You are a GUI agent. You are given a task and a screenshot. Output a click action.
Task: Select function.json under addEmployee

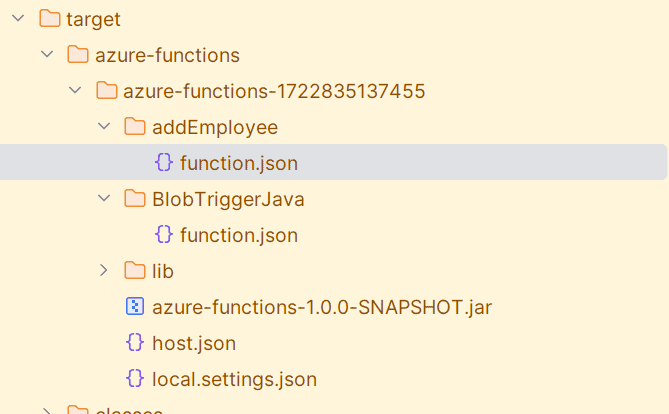pyautogui.click(x=333, y=162)
